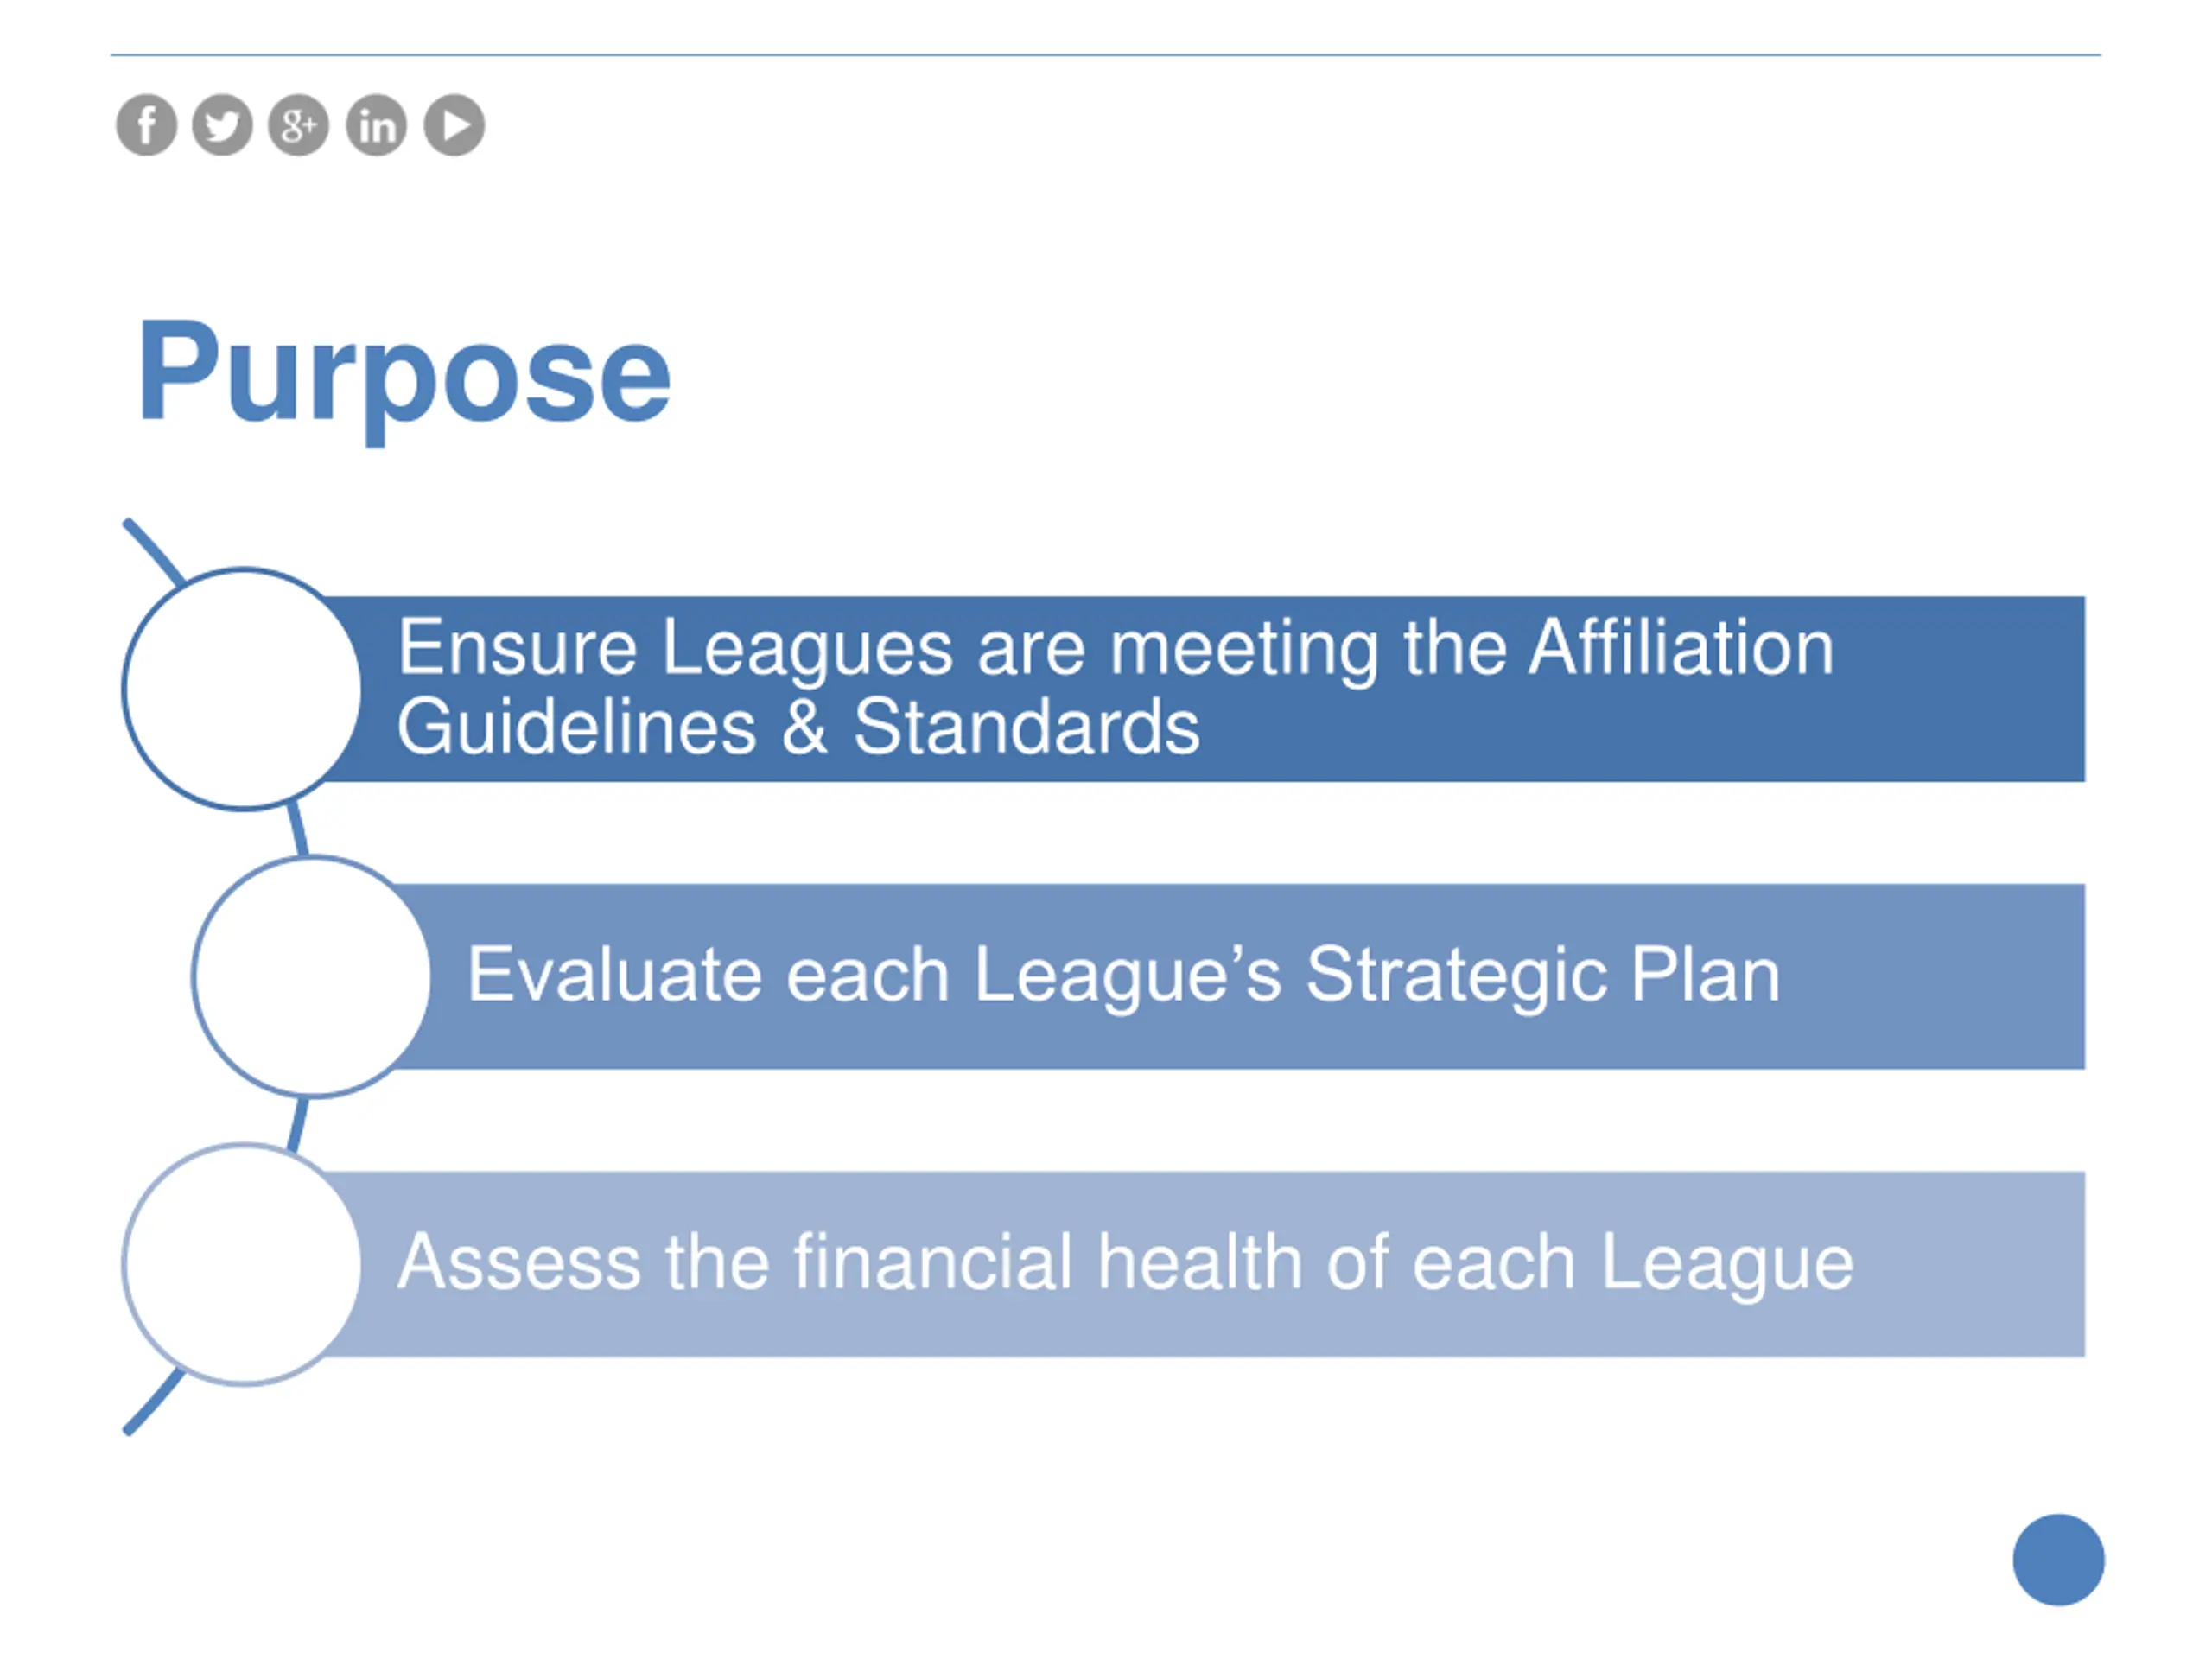
Task: Click the Assess financial health bar
Action: coord(1200,1264)
